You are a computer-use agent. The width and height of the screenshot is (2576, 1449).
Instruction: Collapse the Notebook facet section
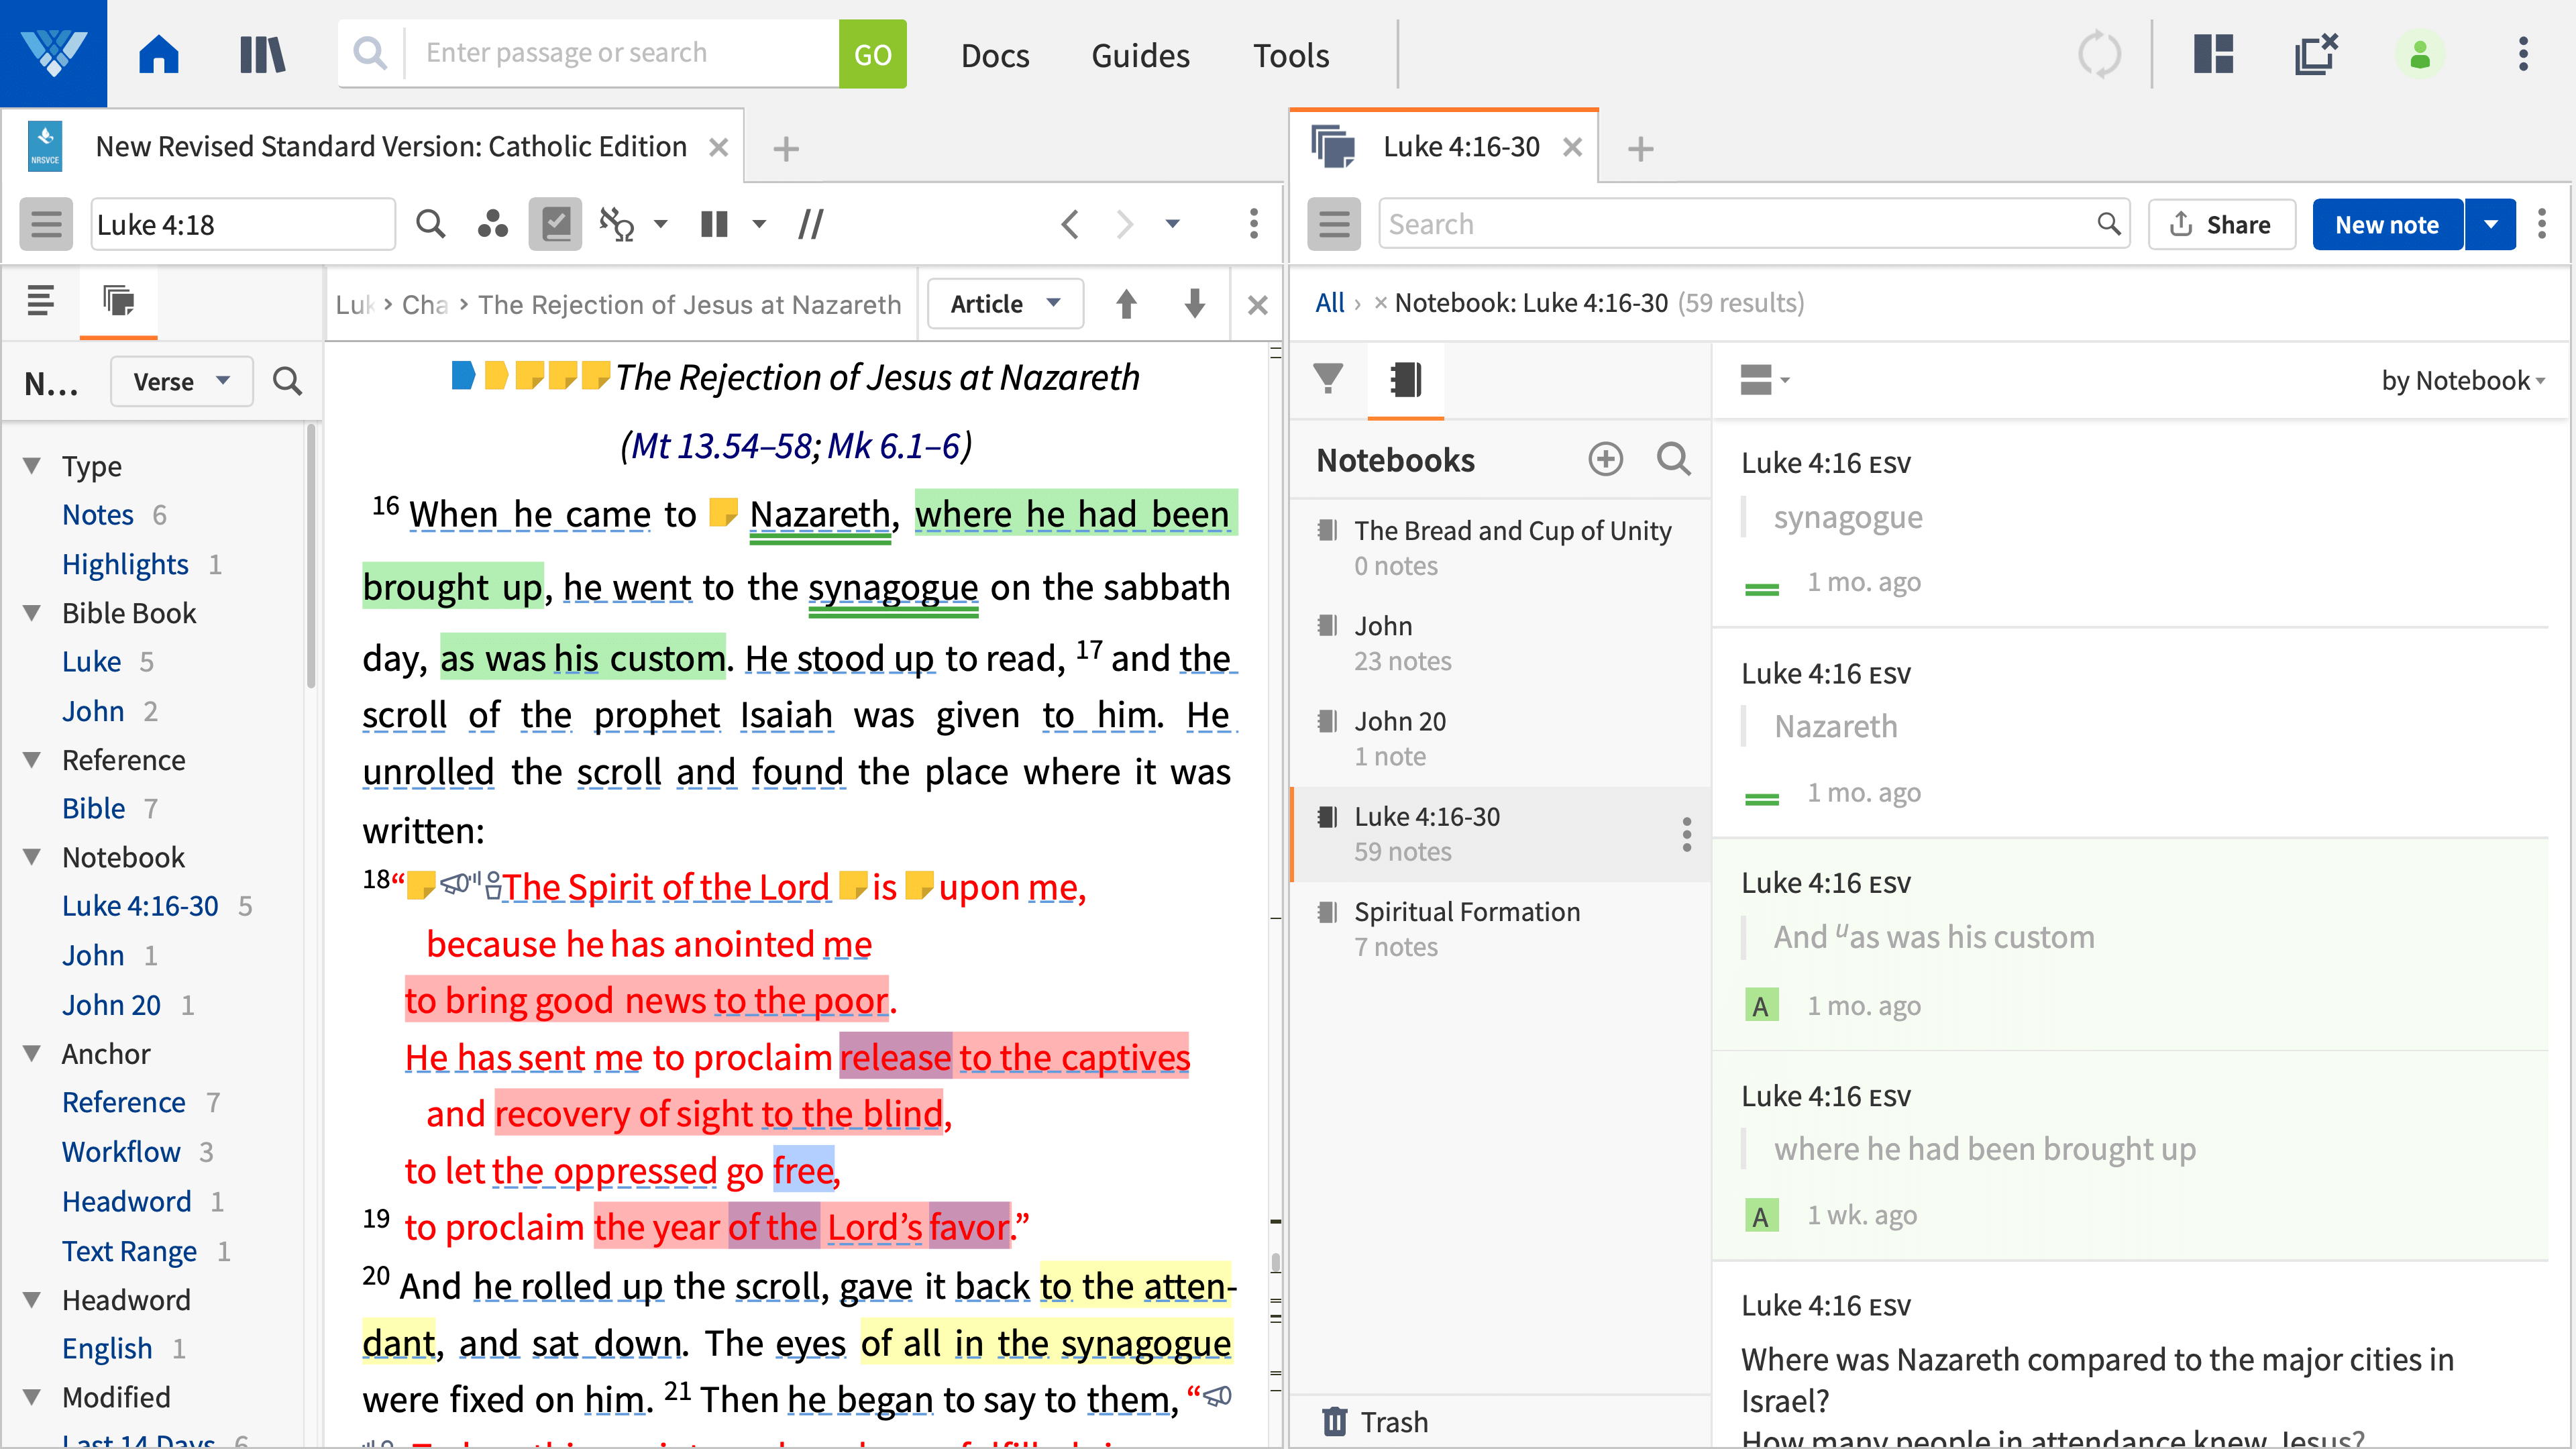click(x=32, y=857)
